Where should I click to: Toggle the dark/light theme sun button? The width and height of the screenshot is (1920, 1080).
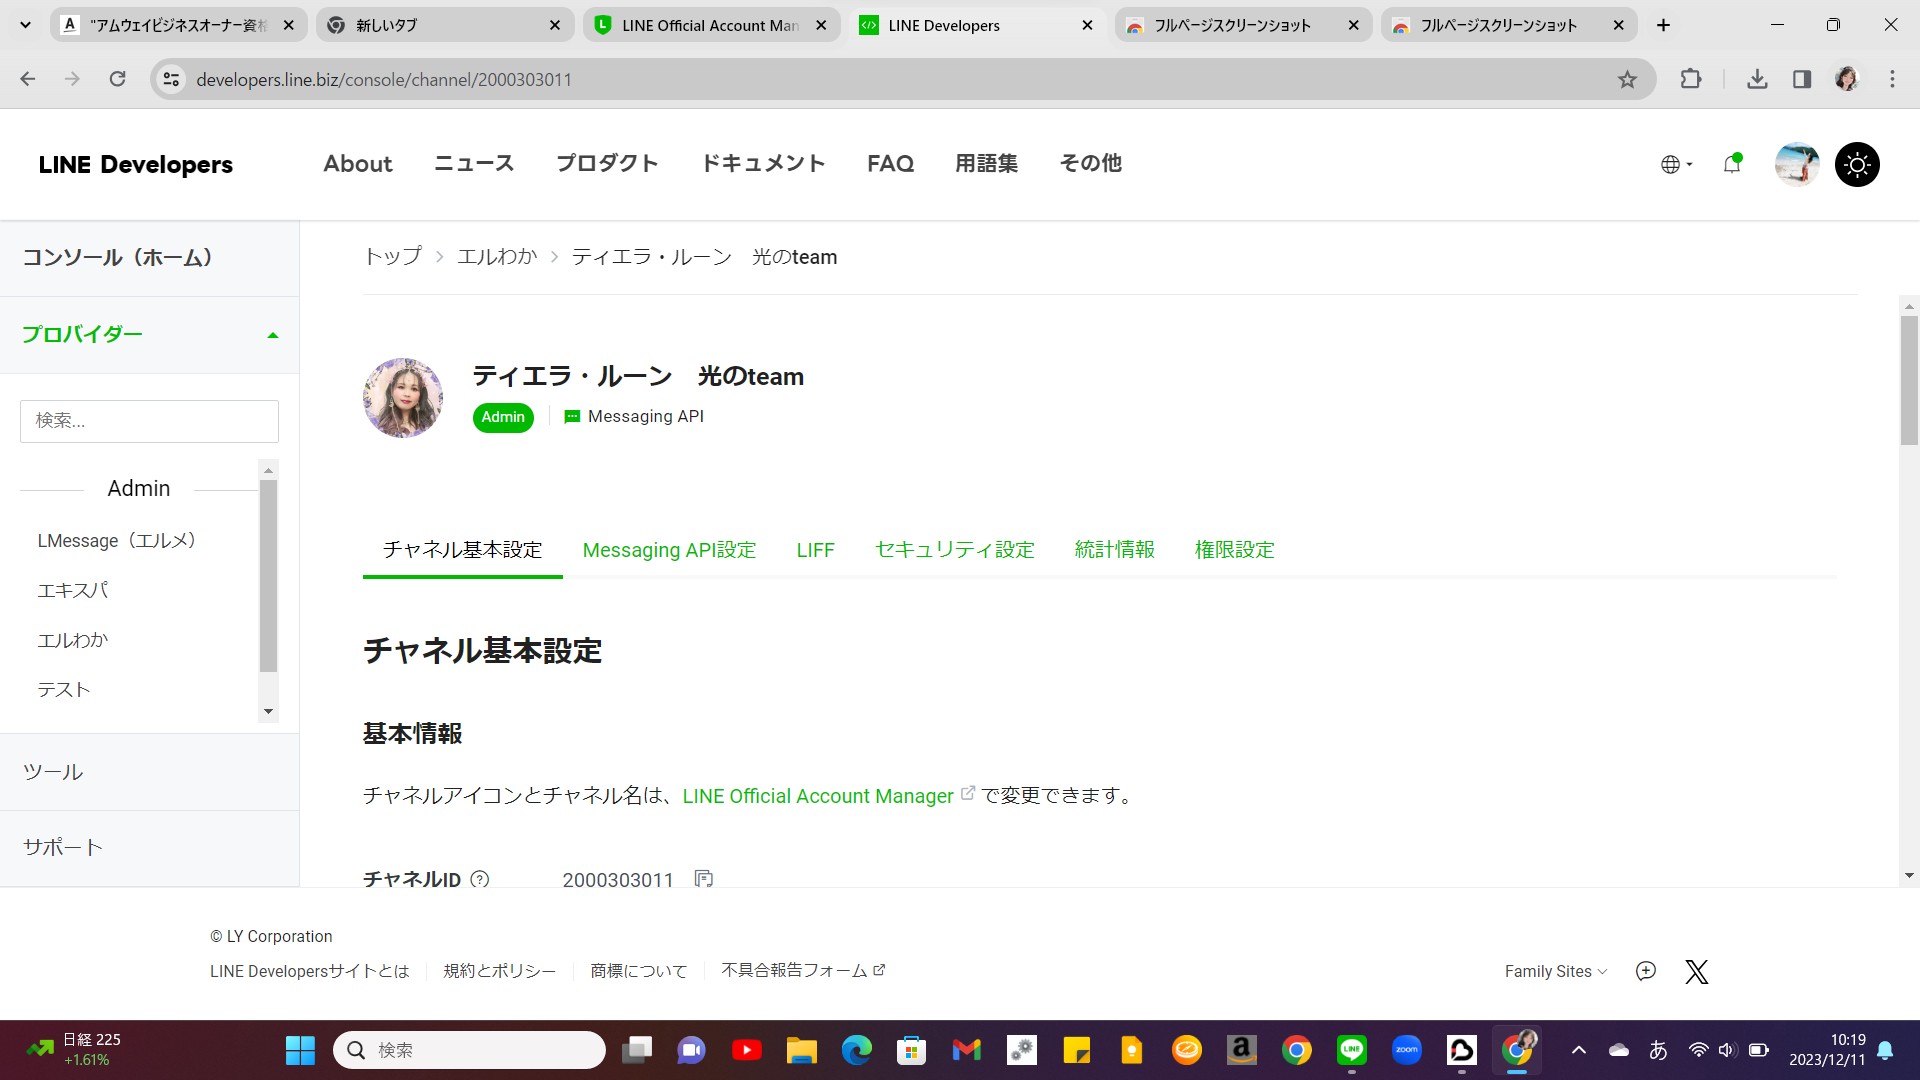click(x=1857, y=164)
